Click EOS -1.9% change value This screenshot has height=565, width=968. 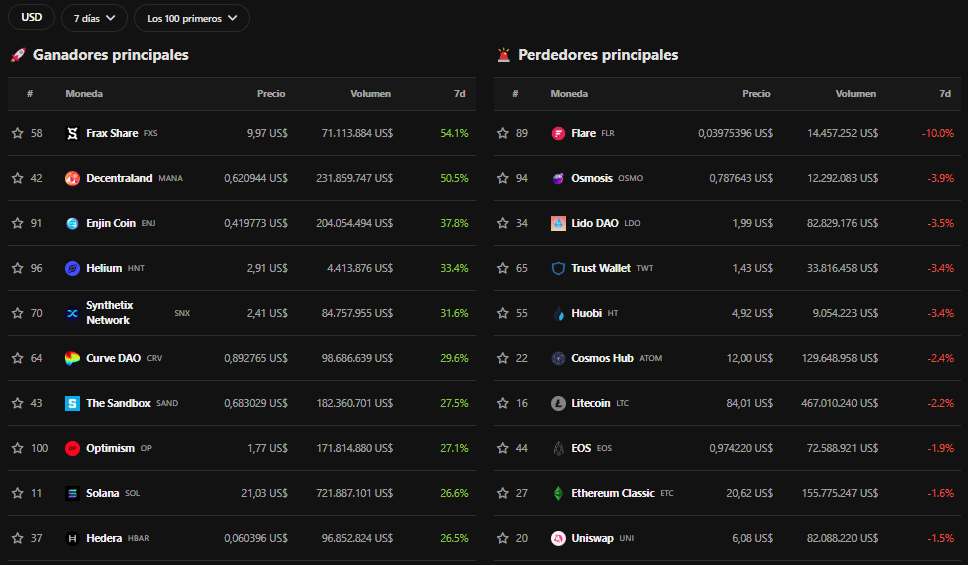pyautogui.click(x=940, y=448)
